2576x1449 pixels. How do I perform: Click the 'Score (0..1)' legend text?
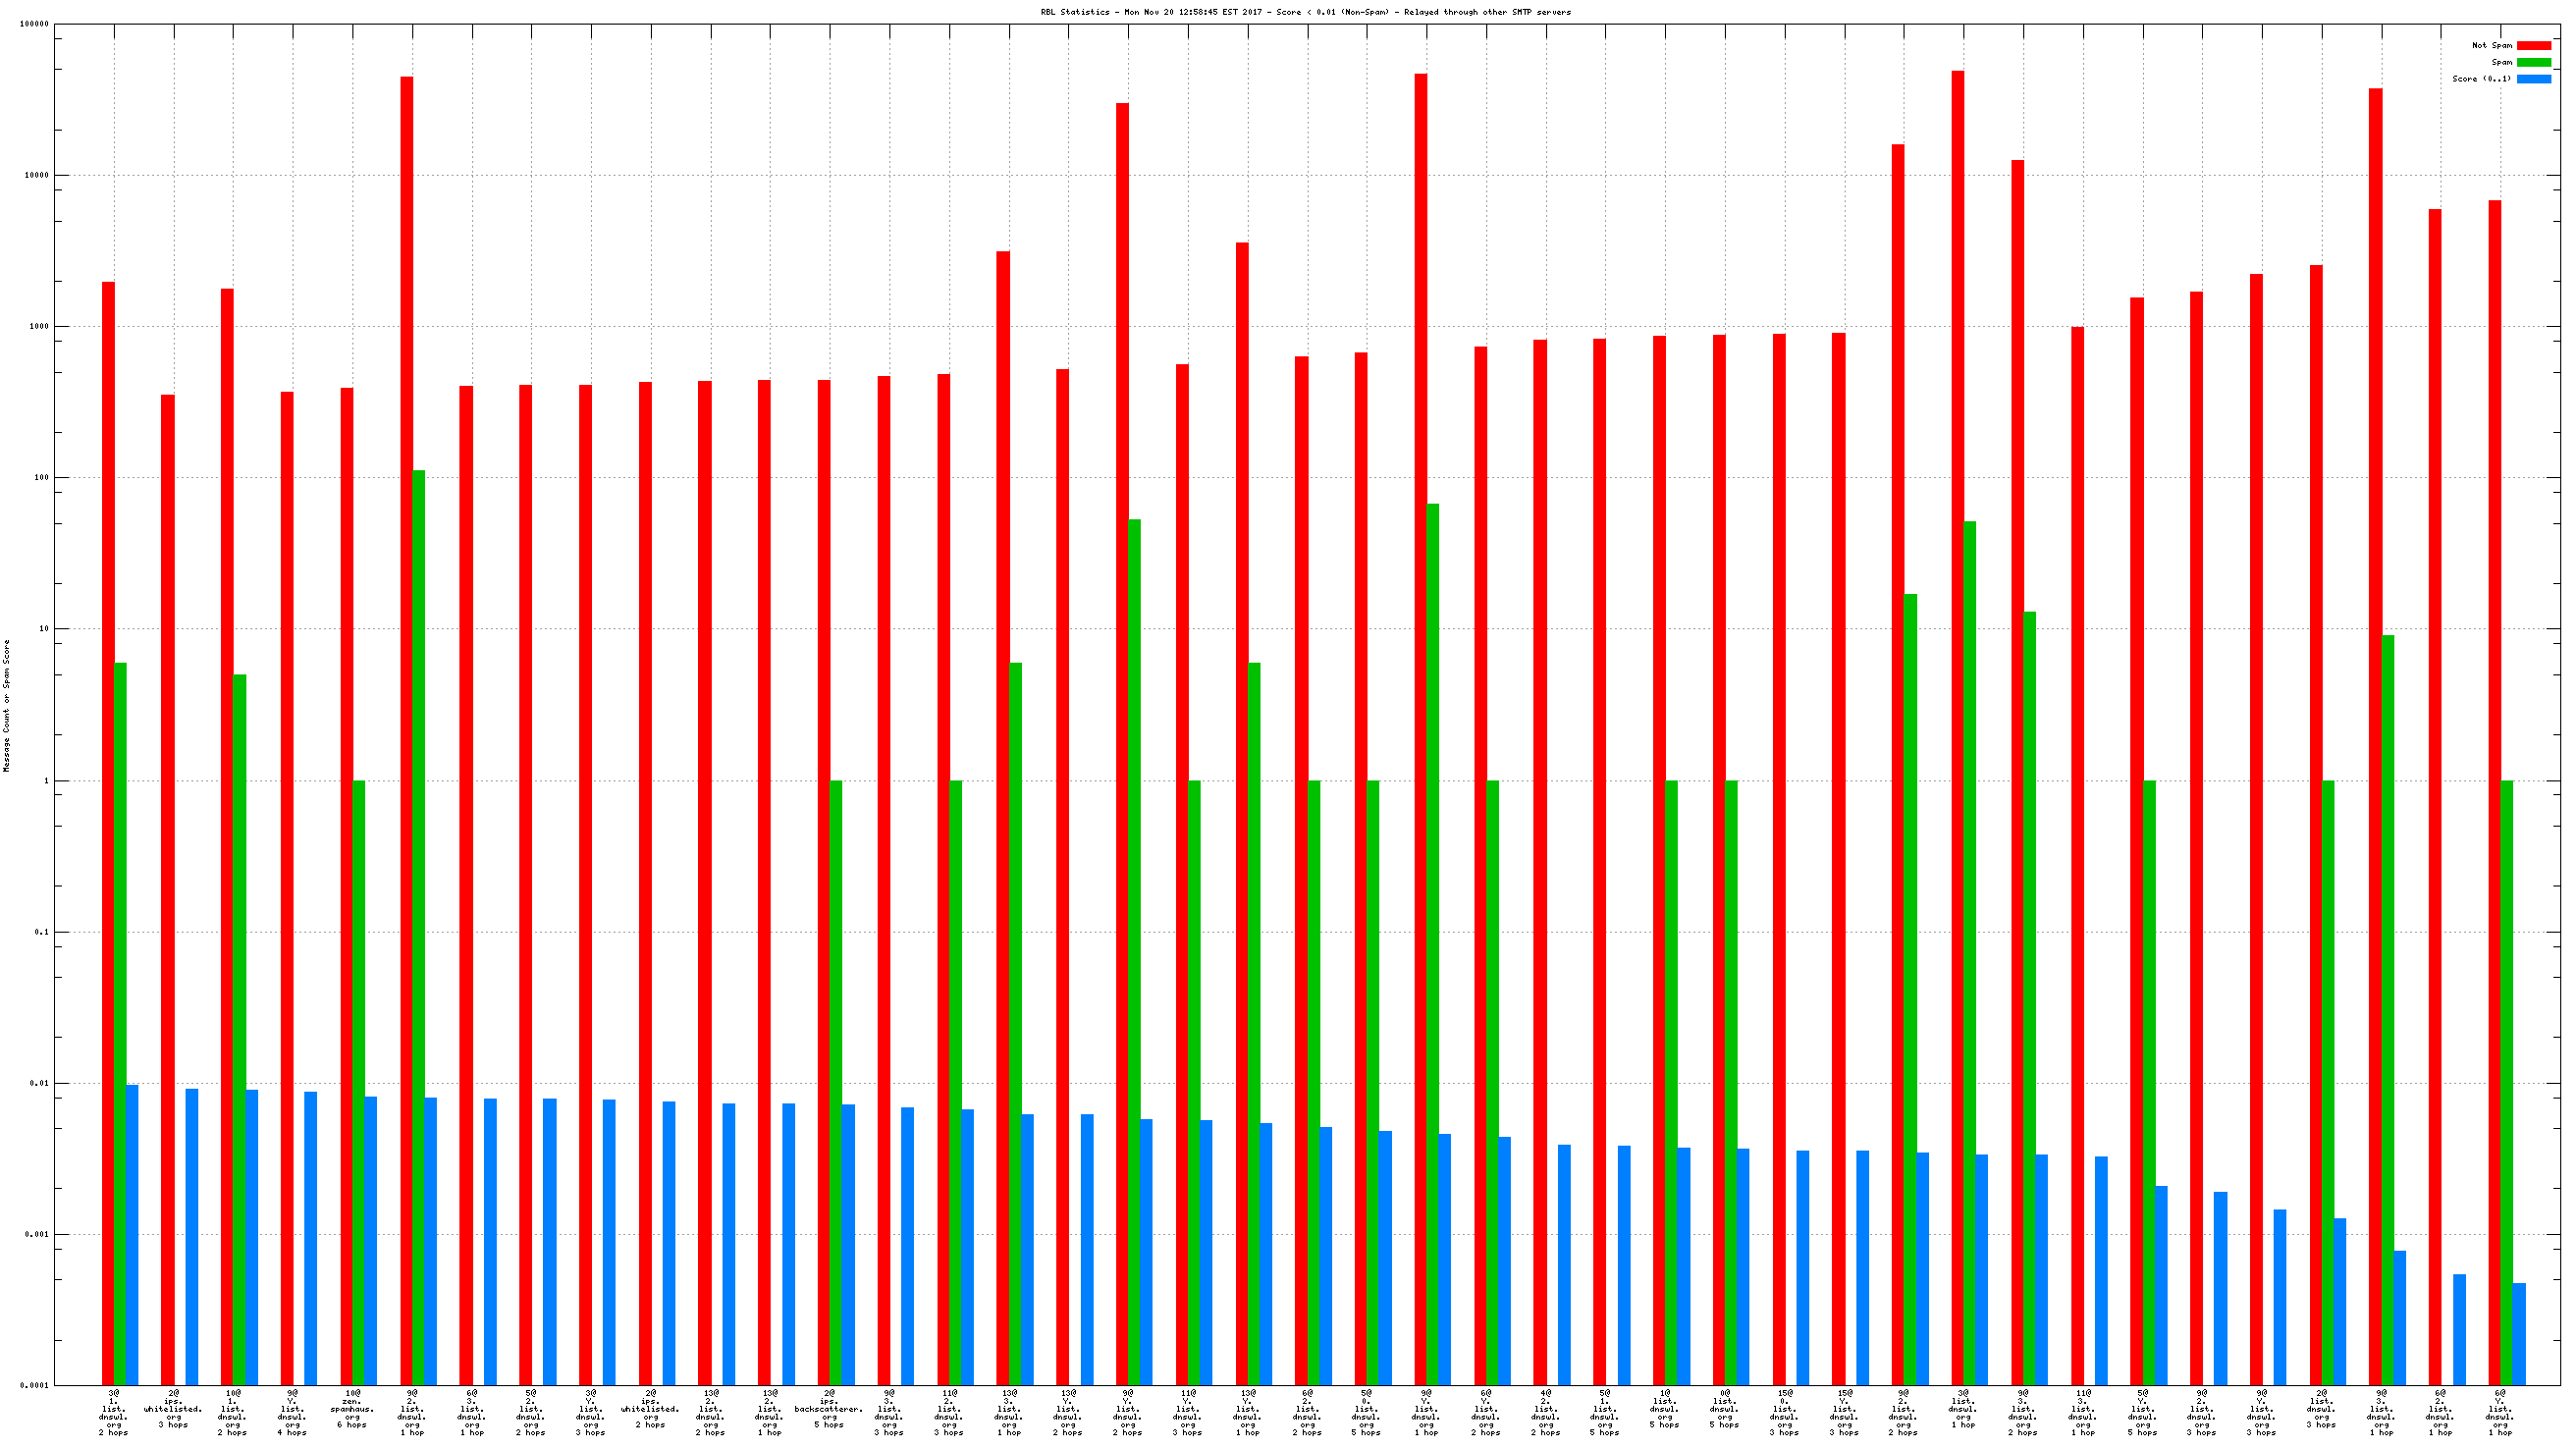pyautogui.click(x=2481, y=79)
